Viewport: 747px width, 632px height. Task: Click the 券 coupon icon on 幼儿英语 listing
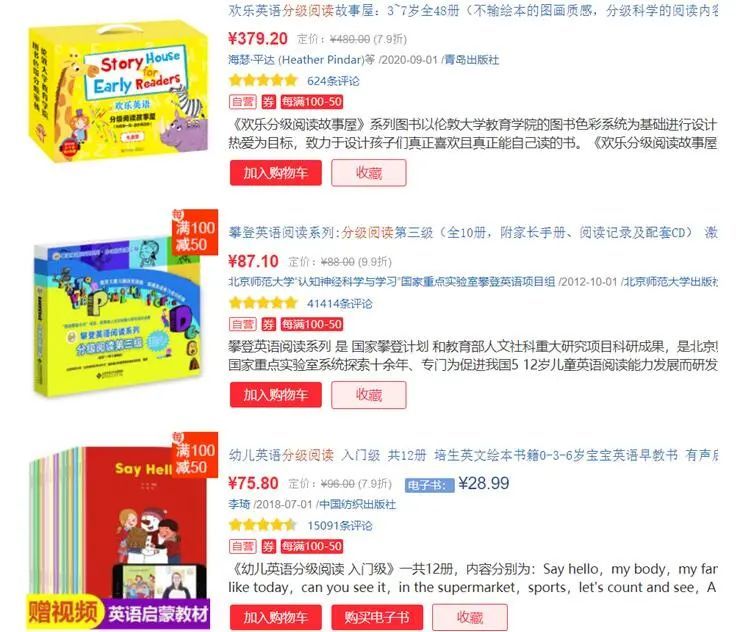point(268,546)
